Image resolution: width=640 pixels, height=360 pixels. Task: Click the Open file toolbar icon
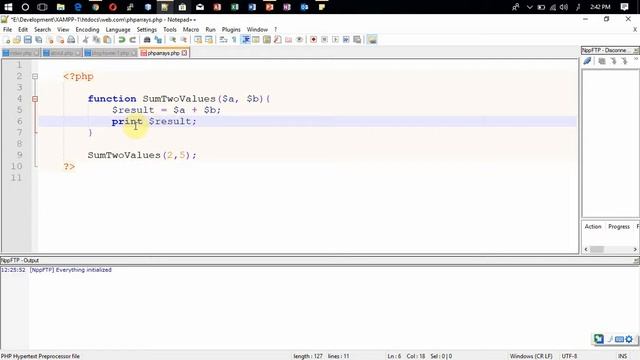click(17, 40)
